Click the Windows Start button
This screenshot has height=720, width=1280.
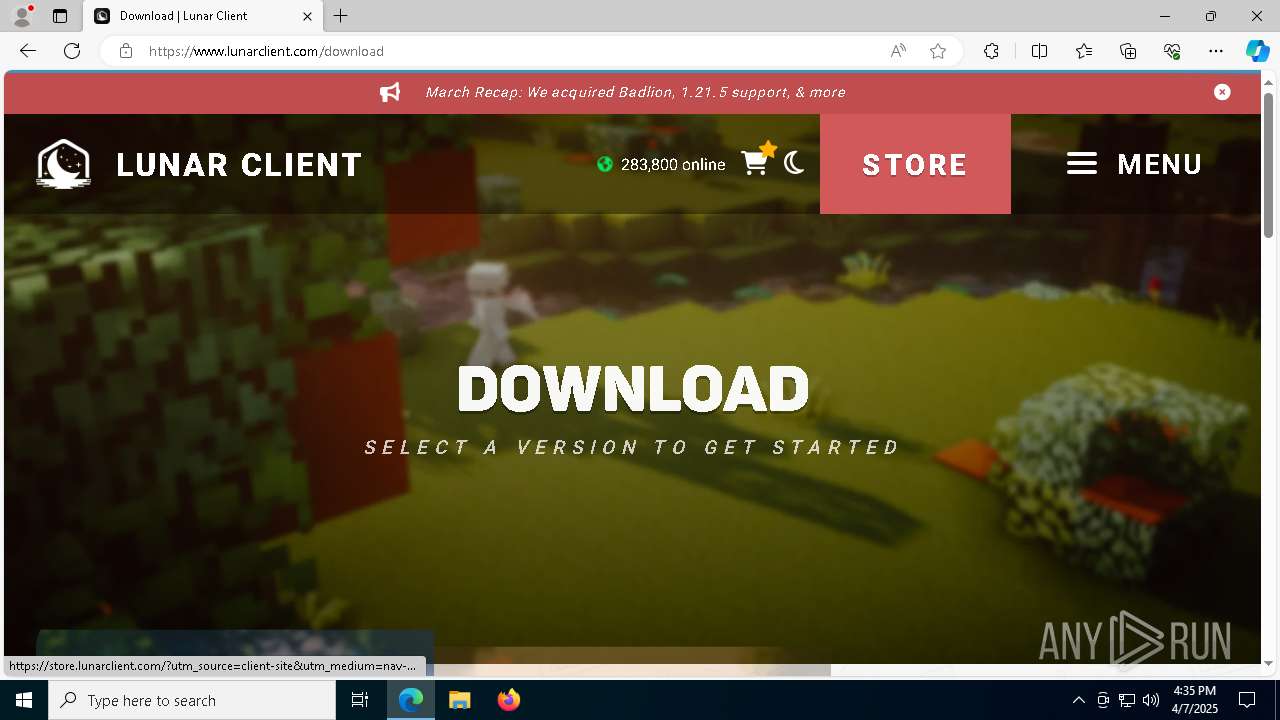coord(24,700)
